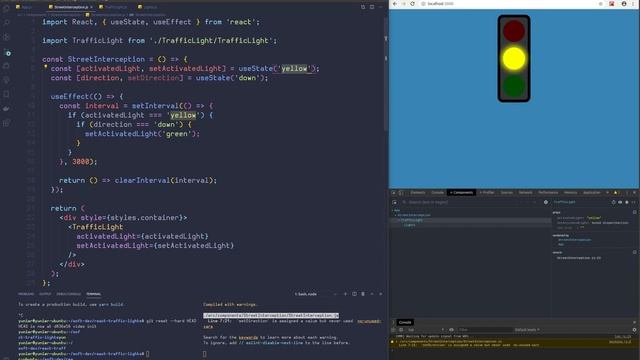Add a new terminal with plus icon

345,294
